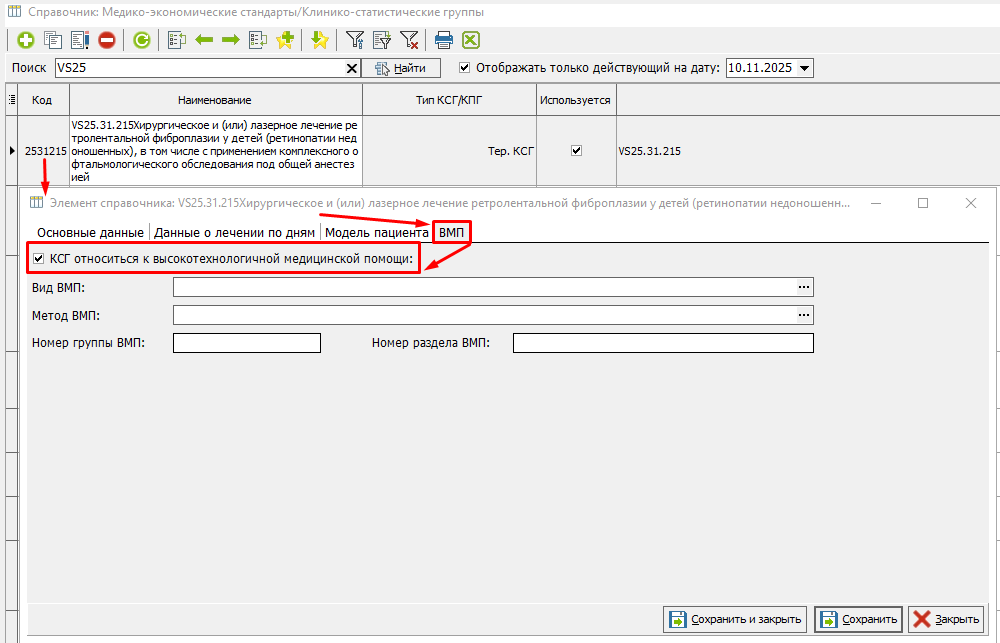Image resolution: width=1000 pixels, height=643 pixels.
Task: Toggle 'Отображать только действующий на дату' checkbox
Action: (x=464, y=68)
